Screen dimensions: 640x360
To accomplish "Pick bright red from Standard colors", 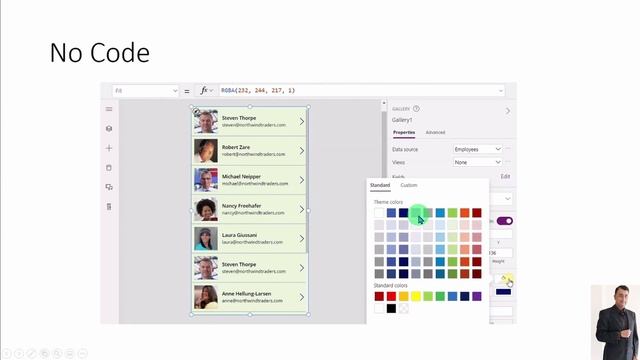I will click(x=391, y=296).
